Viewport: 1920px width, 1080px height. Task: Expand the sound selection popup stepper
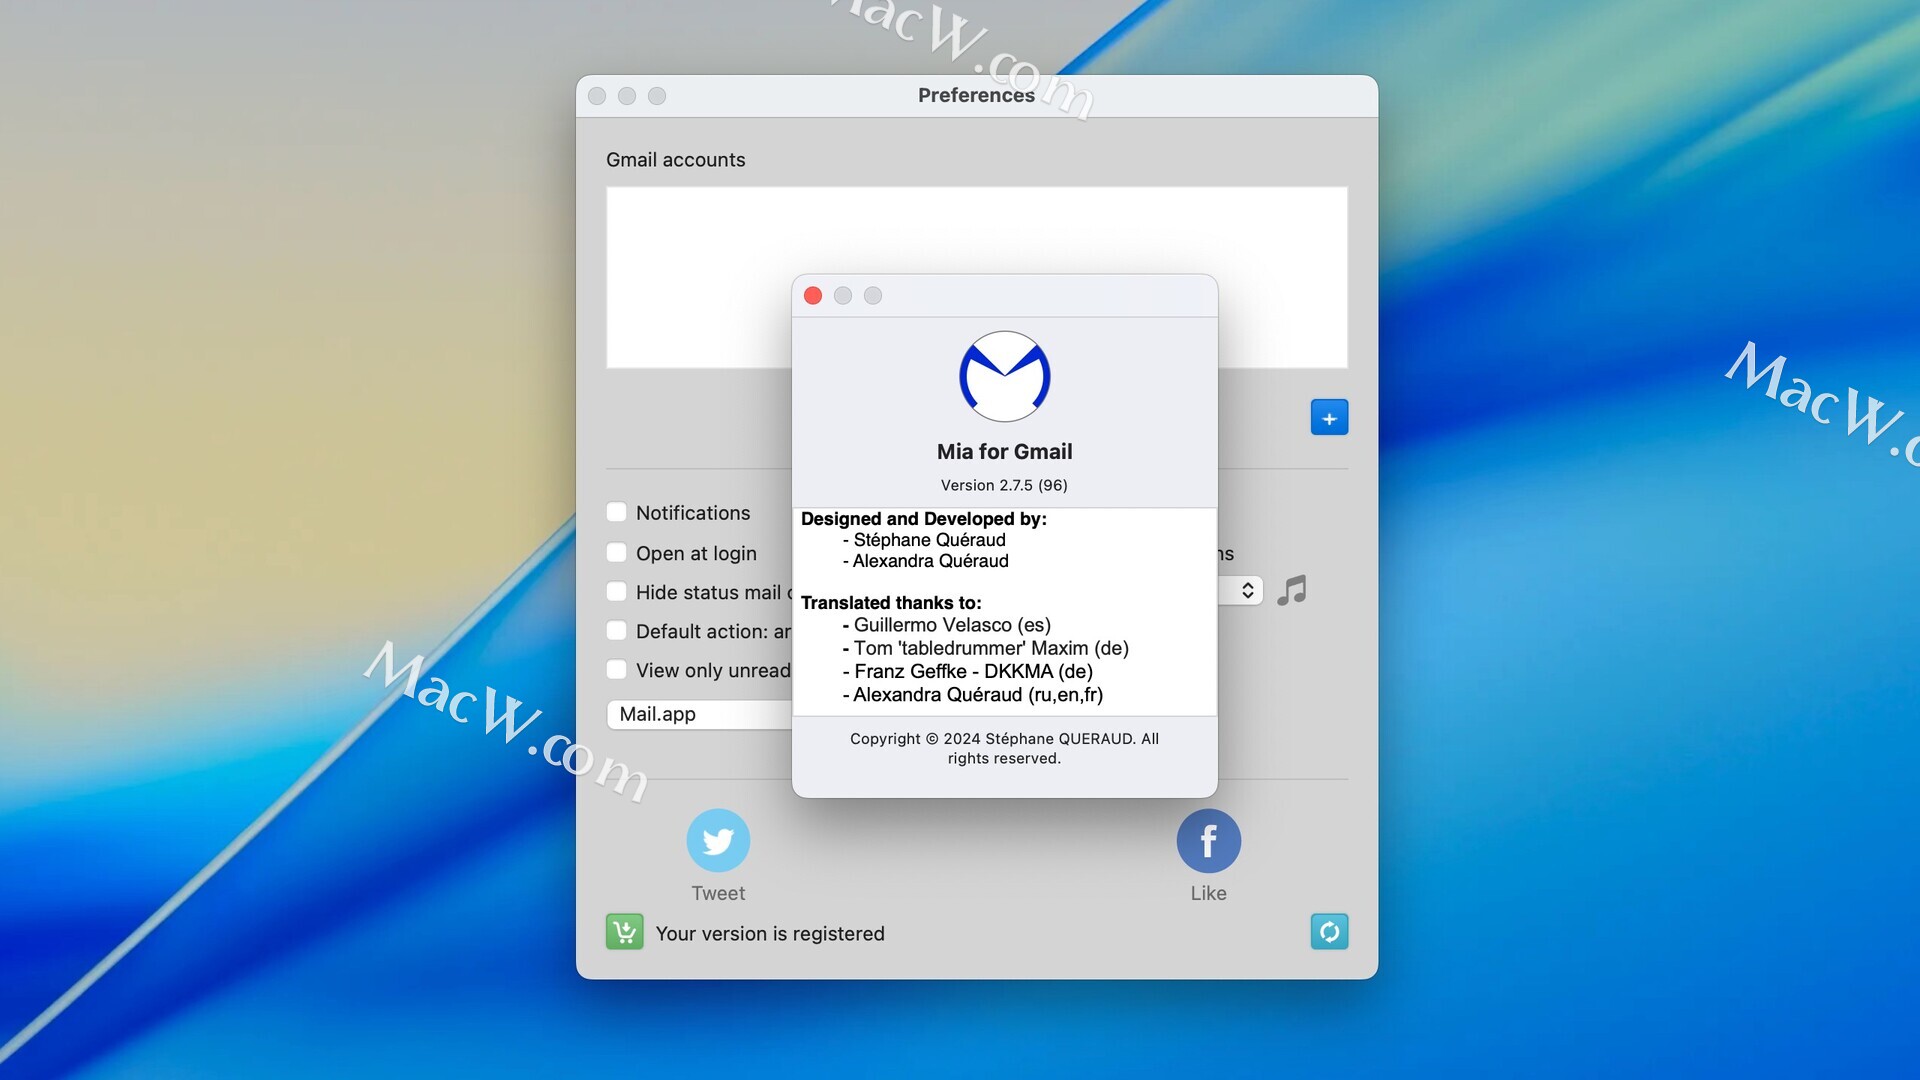pyautogui.click(x=1247, y=590)
